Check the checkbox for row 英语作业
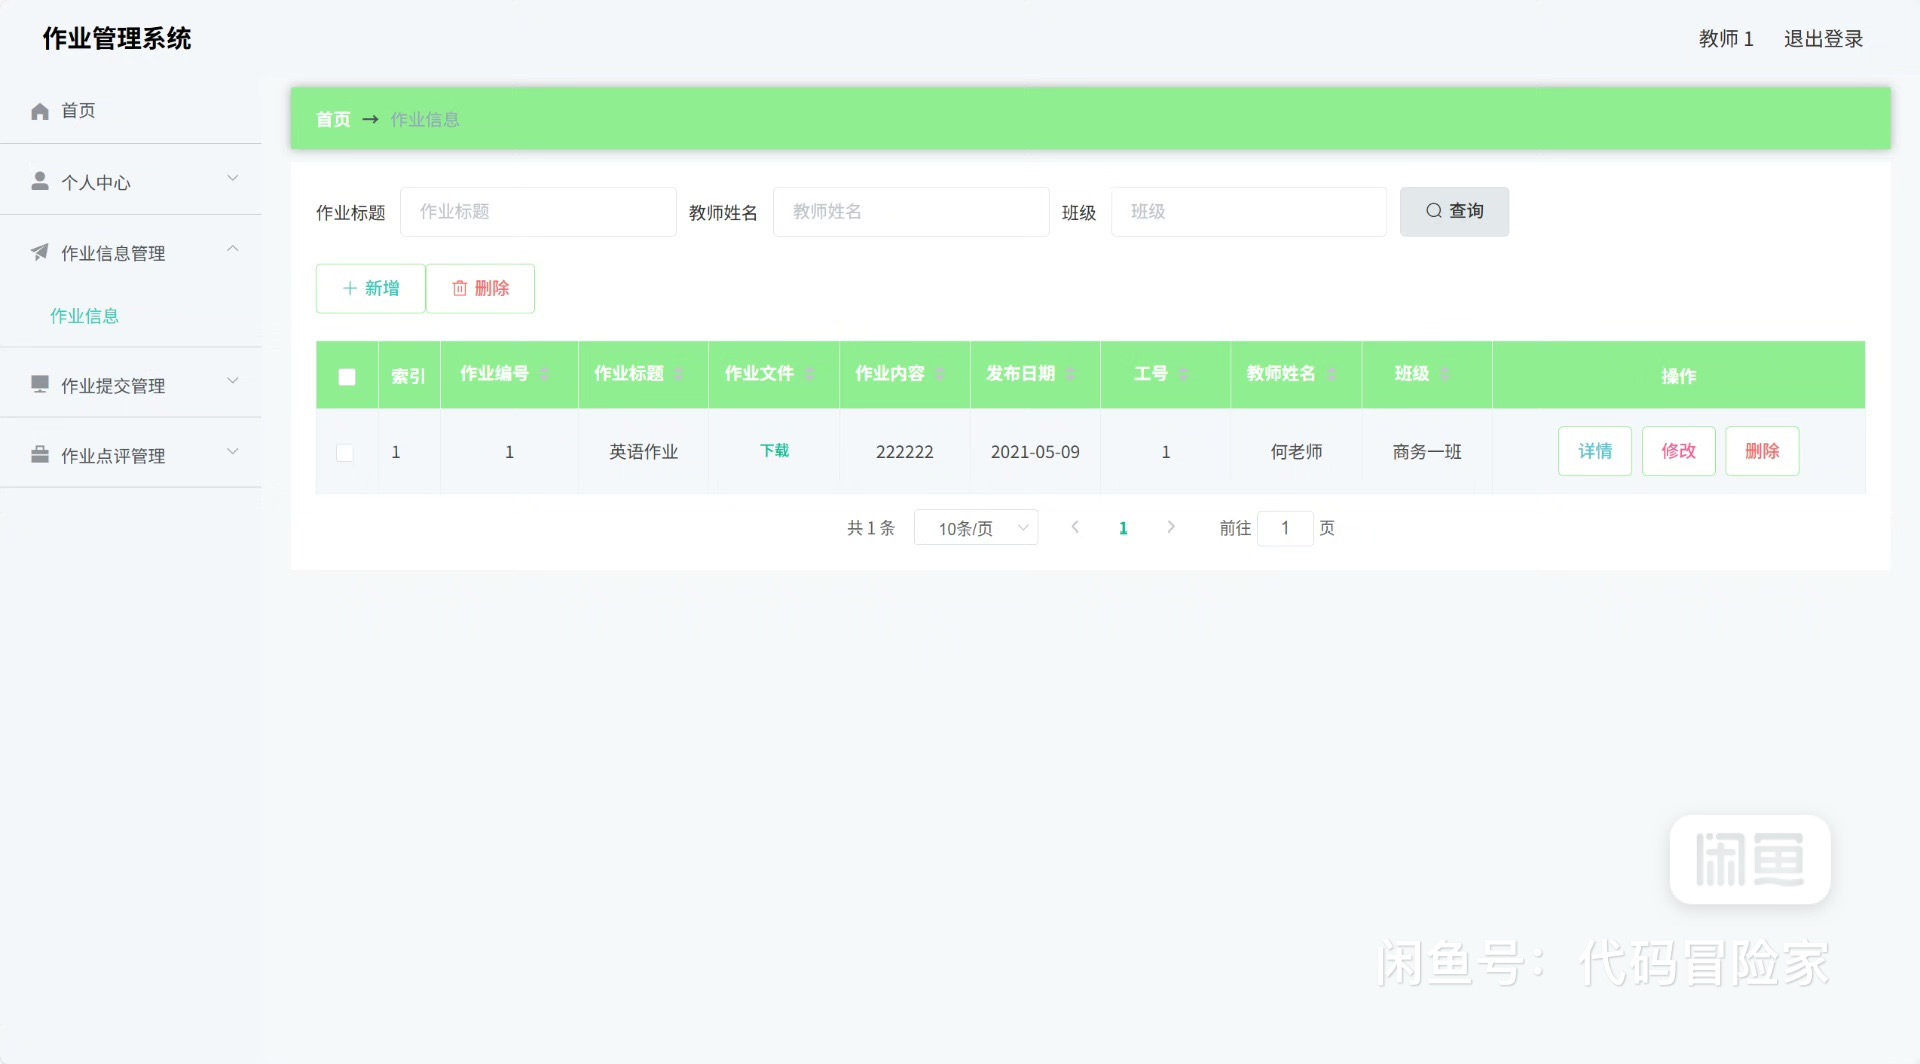Viewport: 1920px width, 1064px height. click(345, 453)
